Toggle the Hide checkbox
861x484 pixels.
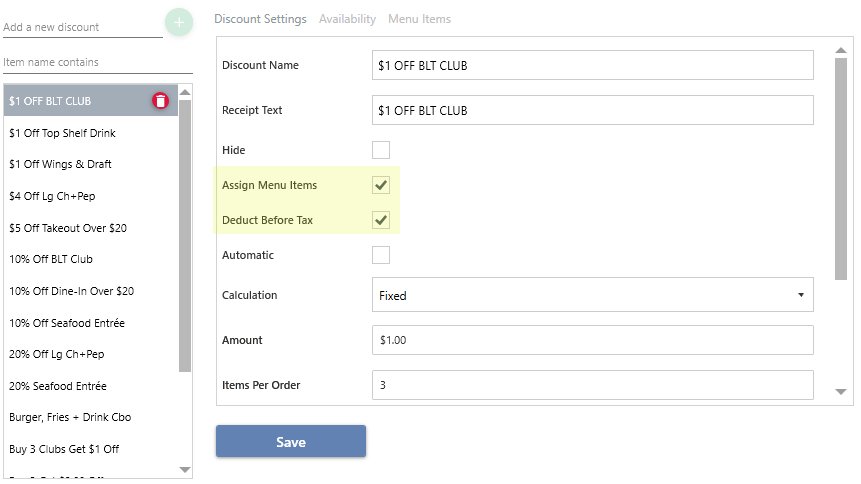(381, 150)
